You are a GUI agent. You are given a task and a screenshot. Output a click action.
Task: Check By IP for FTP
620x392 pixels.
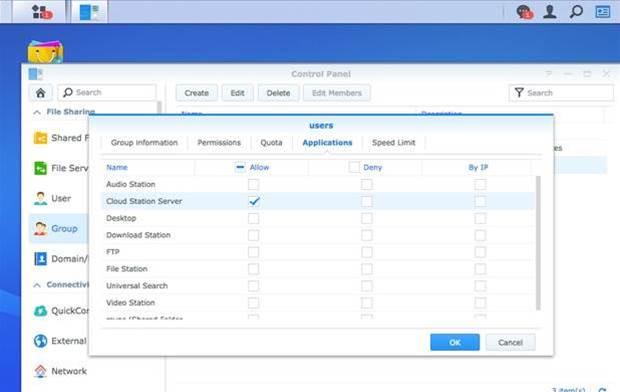point(480,252)
